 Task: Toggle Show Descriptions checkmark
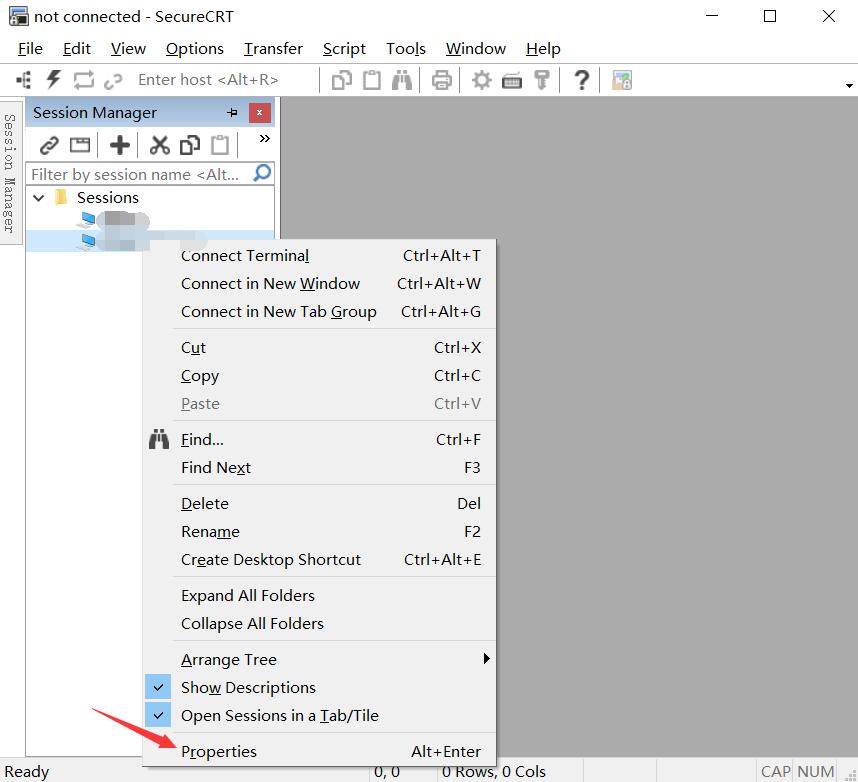(158, 687)
